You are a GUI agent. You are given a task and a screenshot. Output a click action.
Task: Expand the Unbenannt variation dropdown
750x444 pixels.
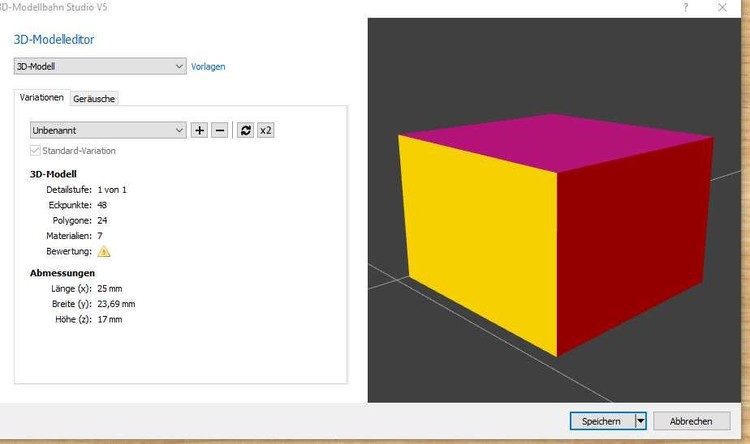pyautogui.click(x=108, y=130)
